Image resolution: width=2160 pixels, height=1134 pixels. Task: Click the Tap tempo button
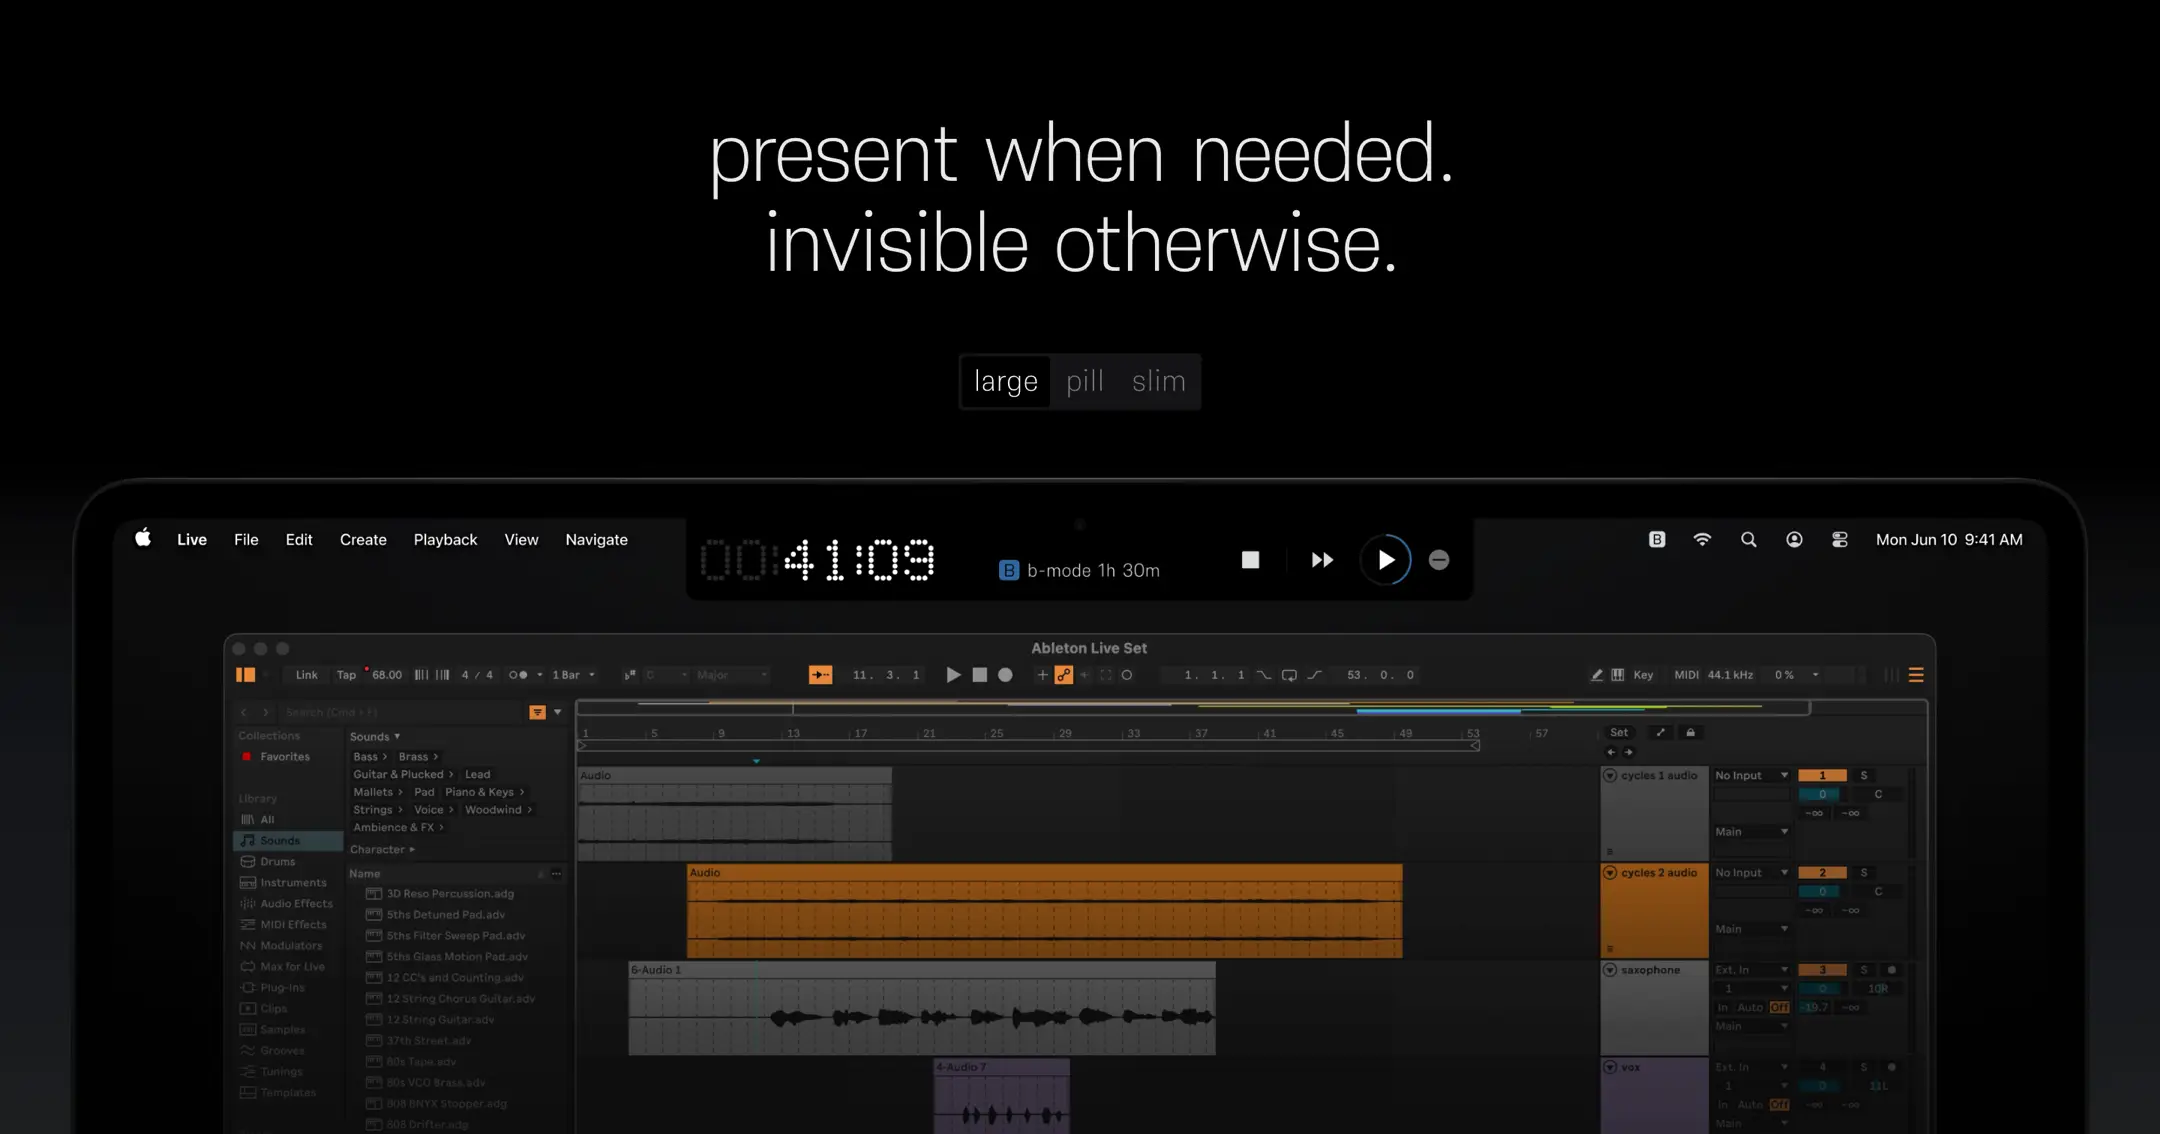click(346, 675)
